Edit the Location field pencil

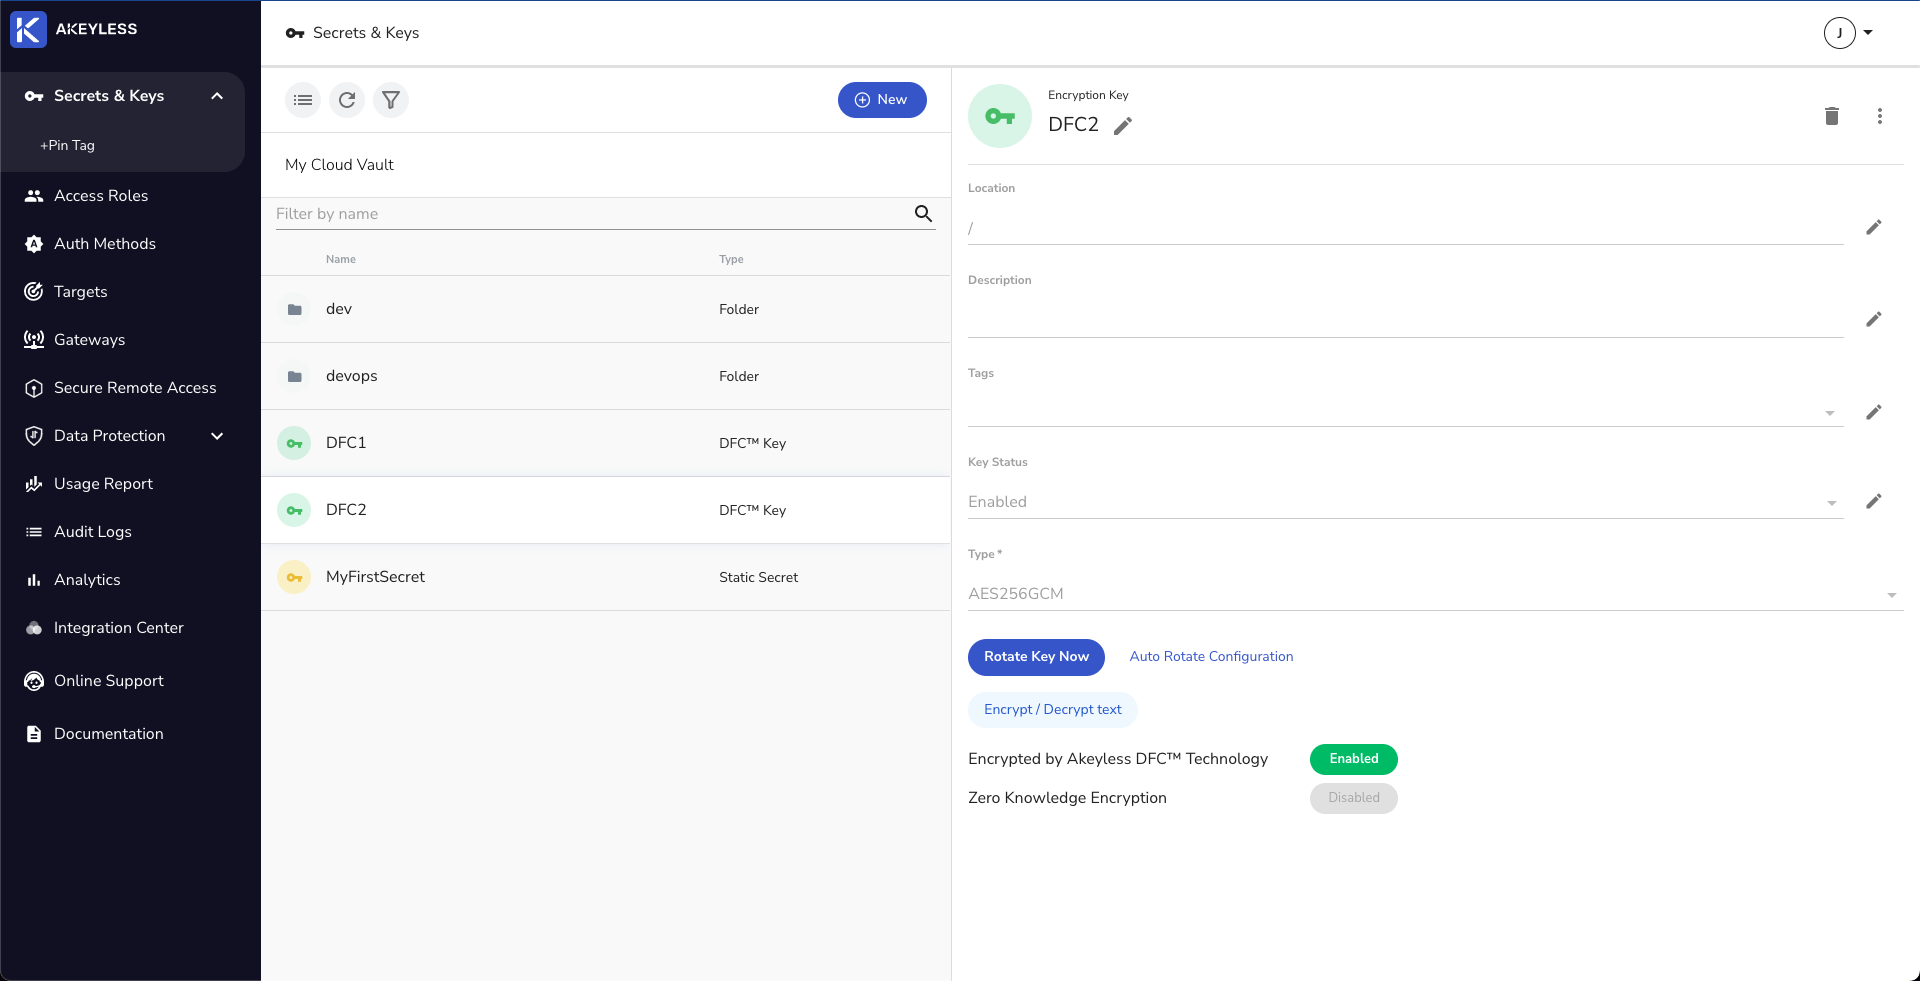1874,227
